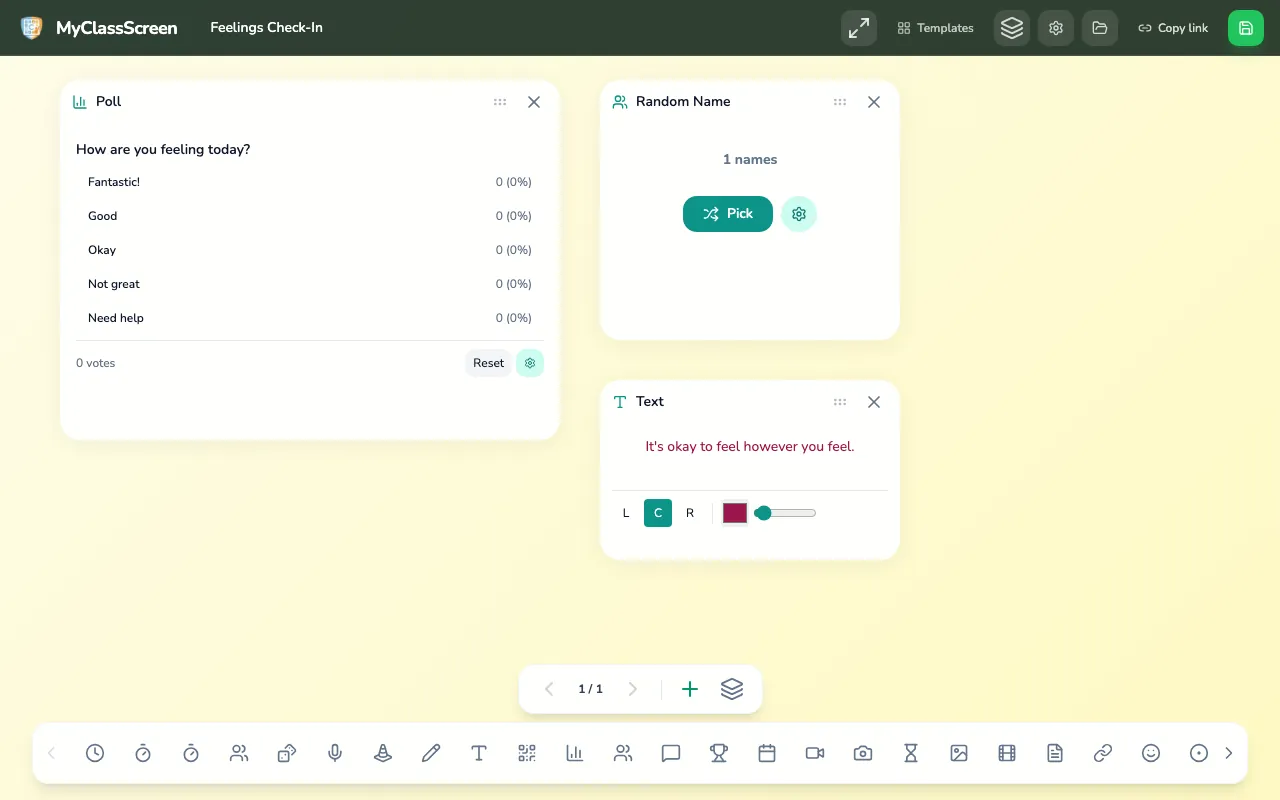1280x800 pixels.
Task: Select the link widget tool icon
Action: pos(1103,753)
